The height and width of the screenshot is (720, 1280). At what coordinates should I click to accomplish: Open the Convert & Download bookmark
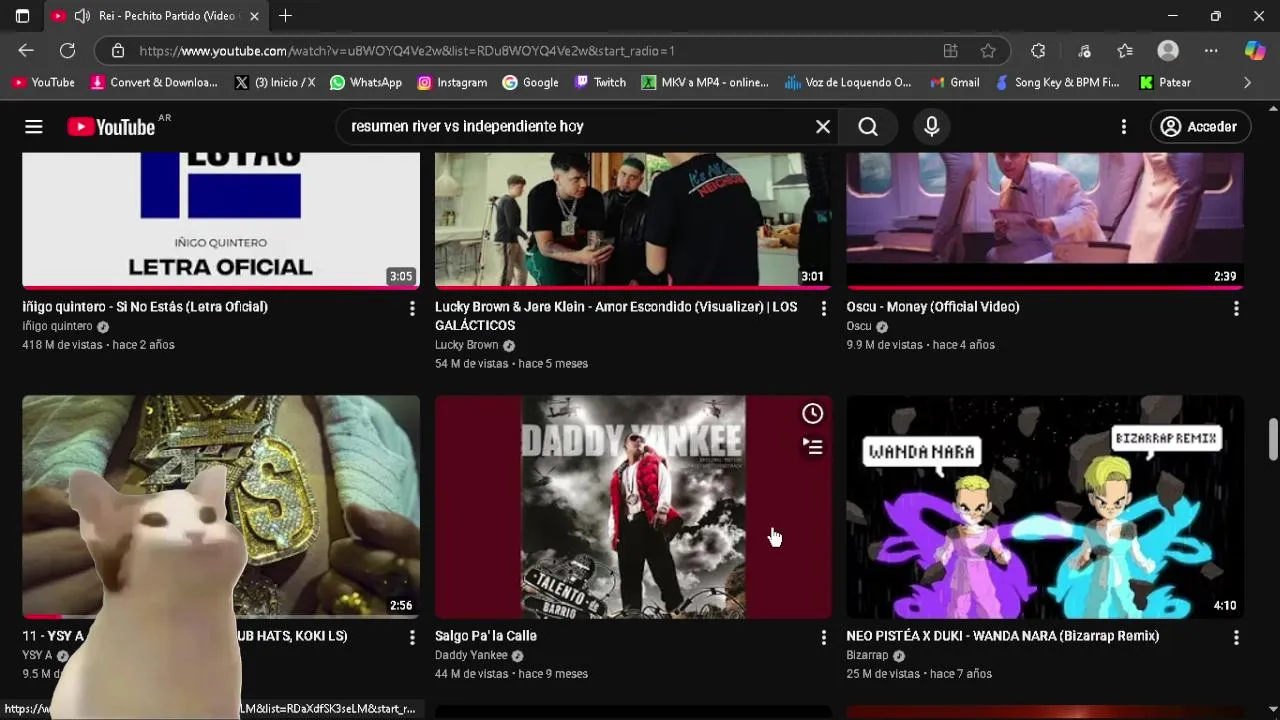tap(154, 83)
